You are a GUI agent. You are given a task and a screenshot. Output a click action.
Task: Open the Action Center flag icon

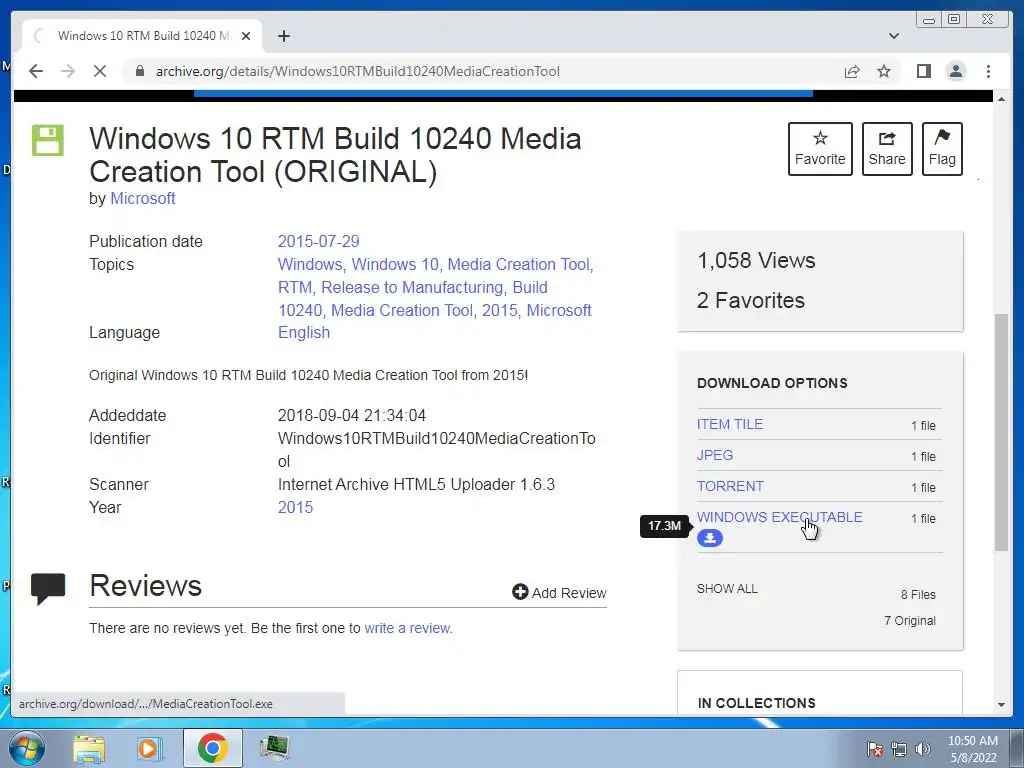[x=874, y=749]
